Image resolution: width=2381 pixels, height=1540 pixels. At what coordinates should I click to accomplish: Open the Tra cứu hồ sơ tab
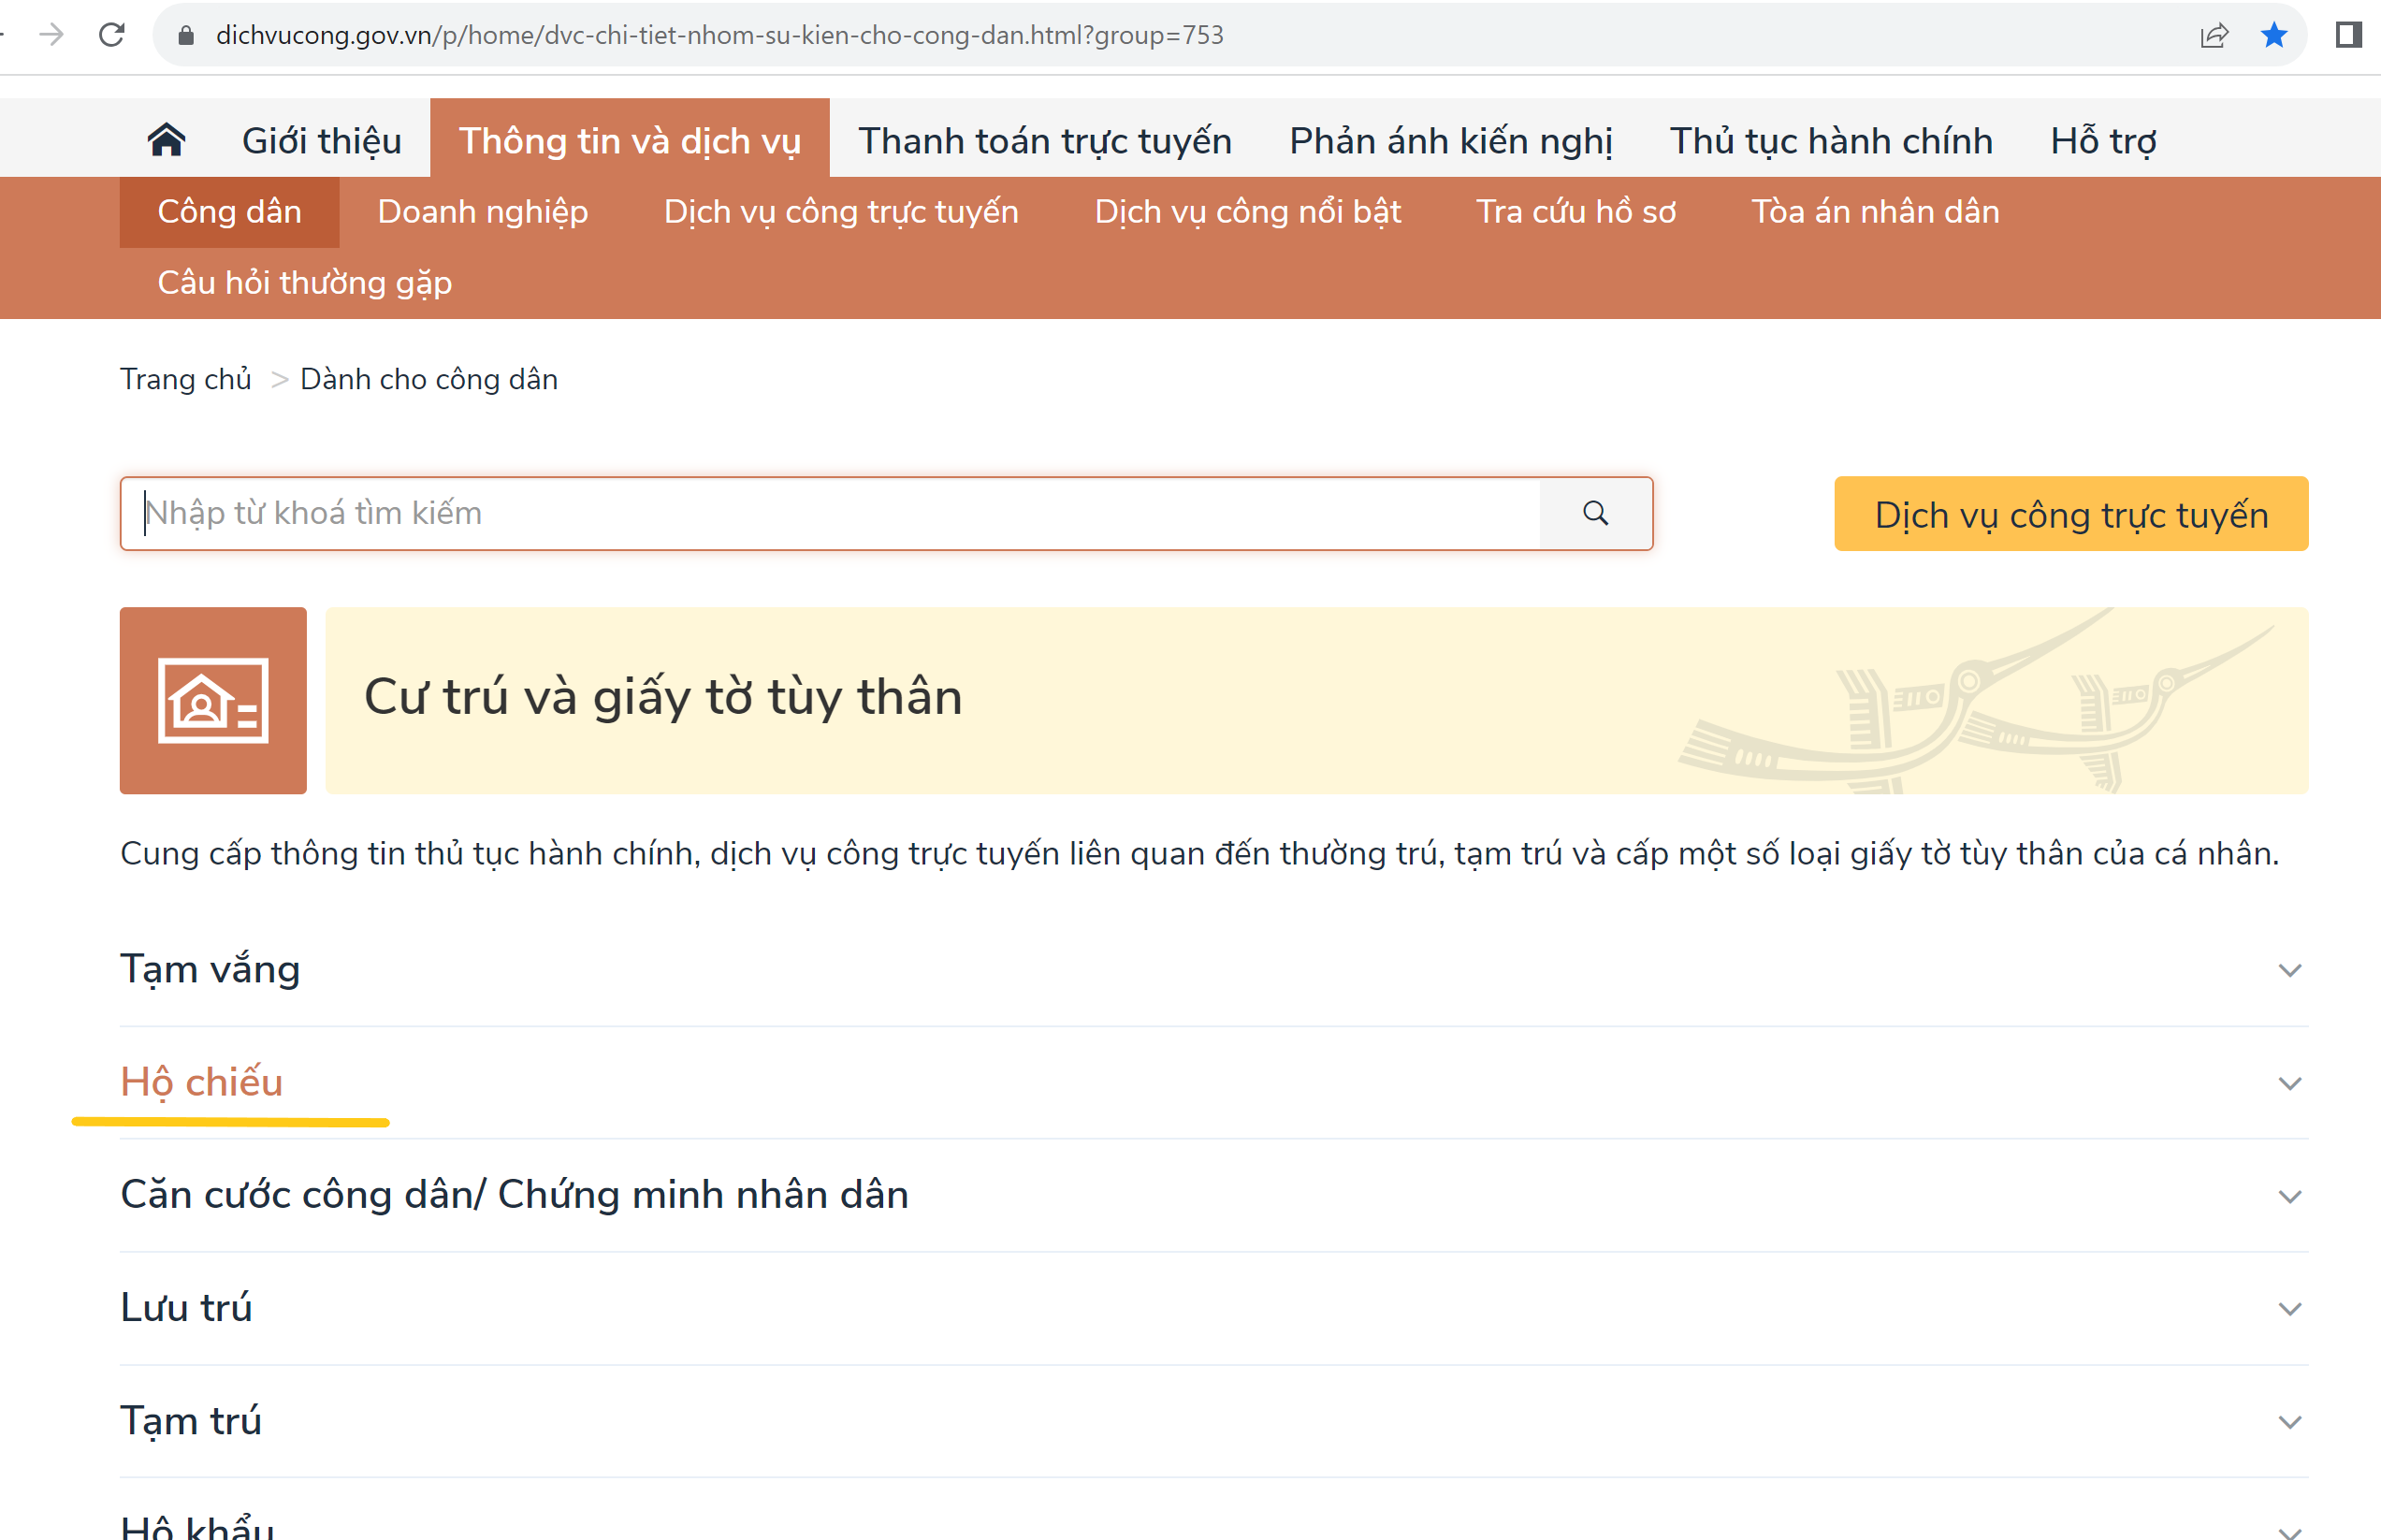click(x=1575, y=212)
